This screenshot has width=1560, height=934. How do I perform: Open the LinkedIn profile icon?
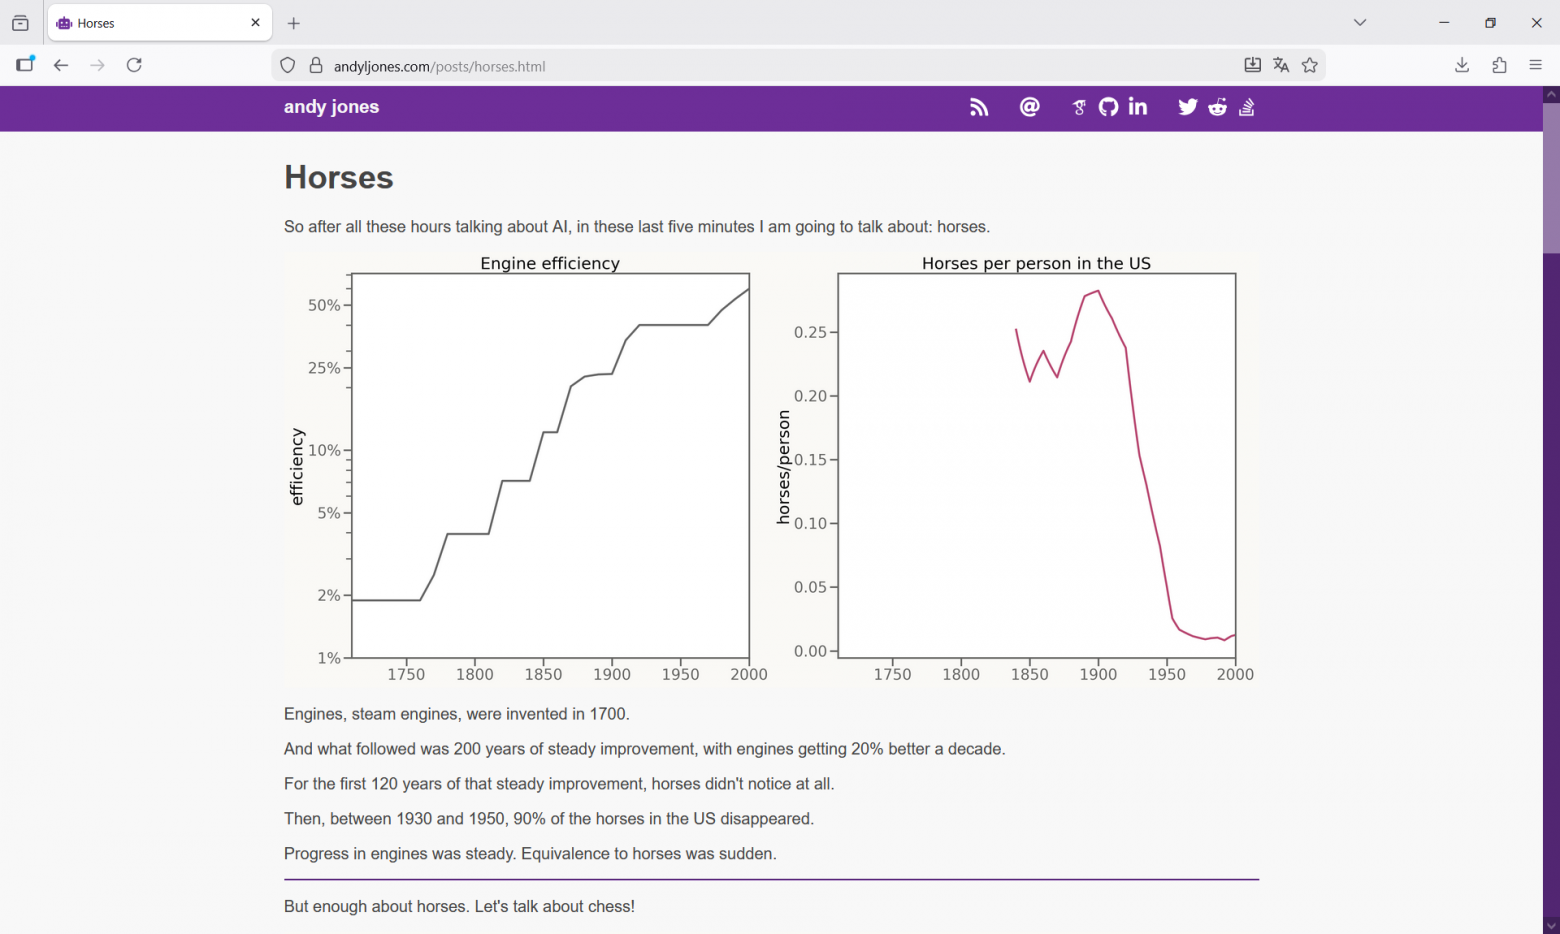(1138, 107)
